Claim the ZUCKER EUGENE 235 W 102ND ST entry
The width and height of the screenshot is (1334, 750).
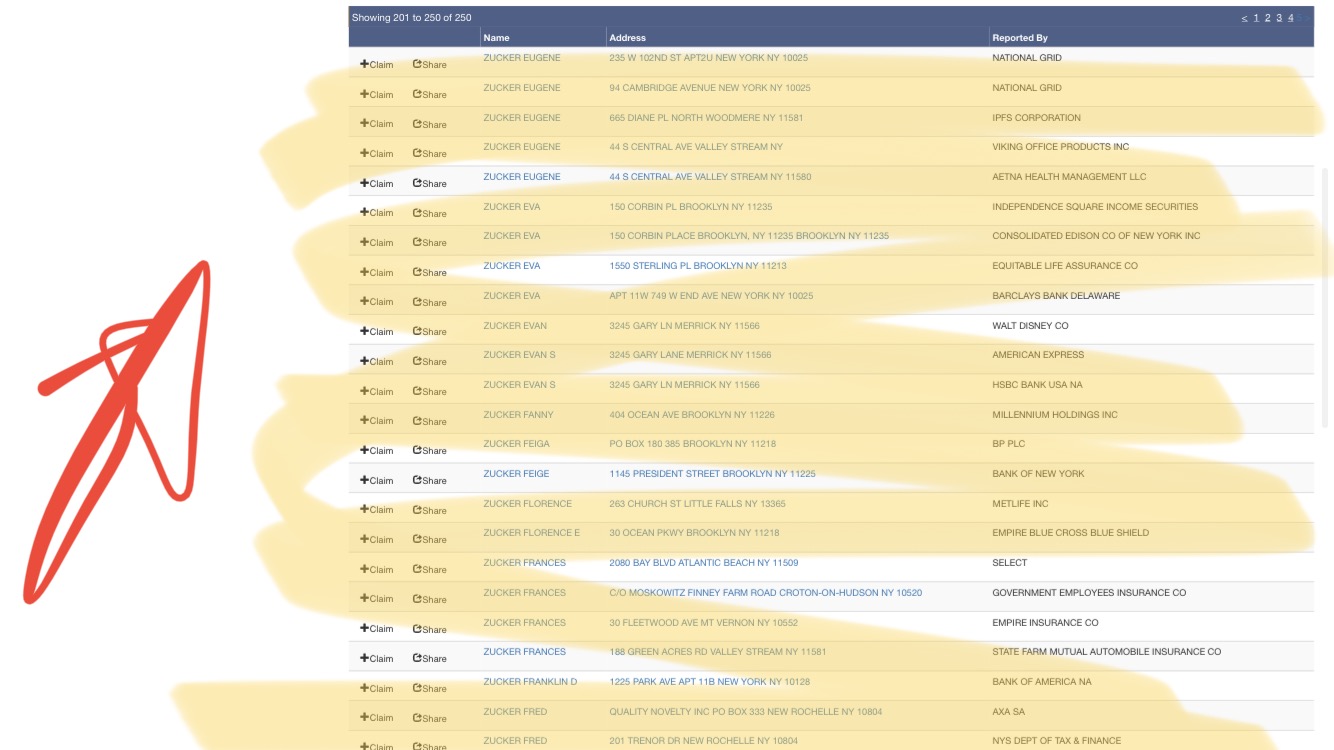click(377, 65)
